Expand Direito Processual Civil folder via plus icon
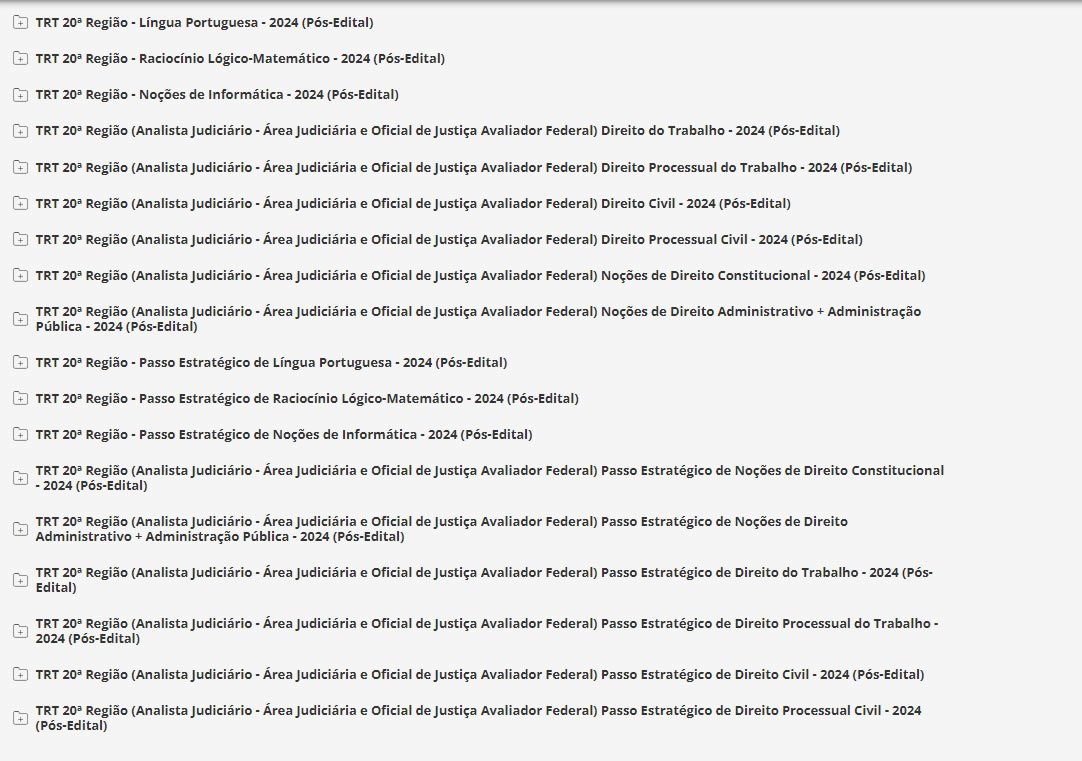1082x761 pixels. [20, 240]
